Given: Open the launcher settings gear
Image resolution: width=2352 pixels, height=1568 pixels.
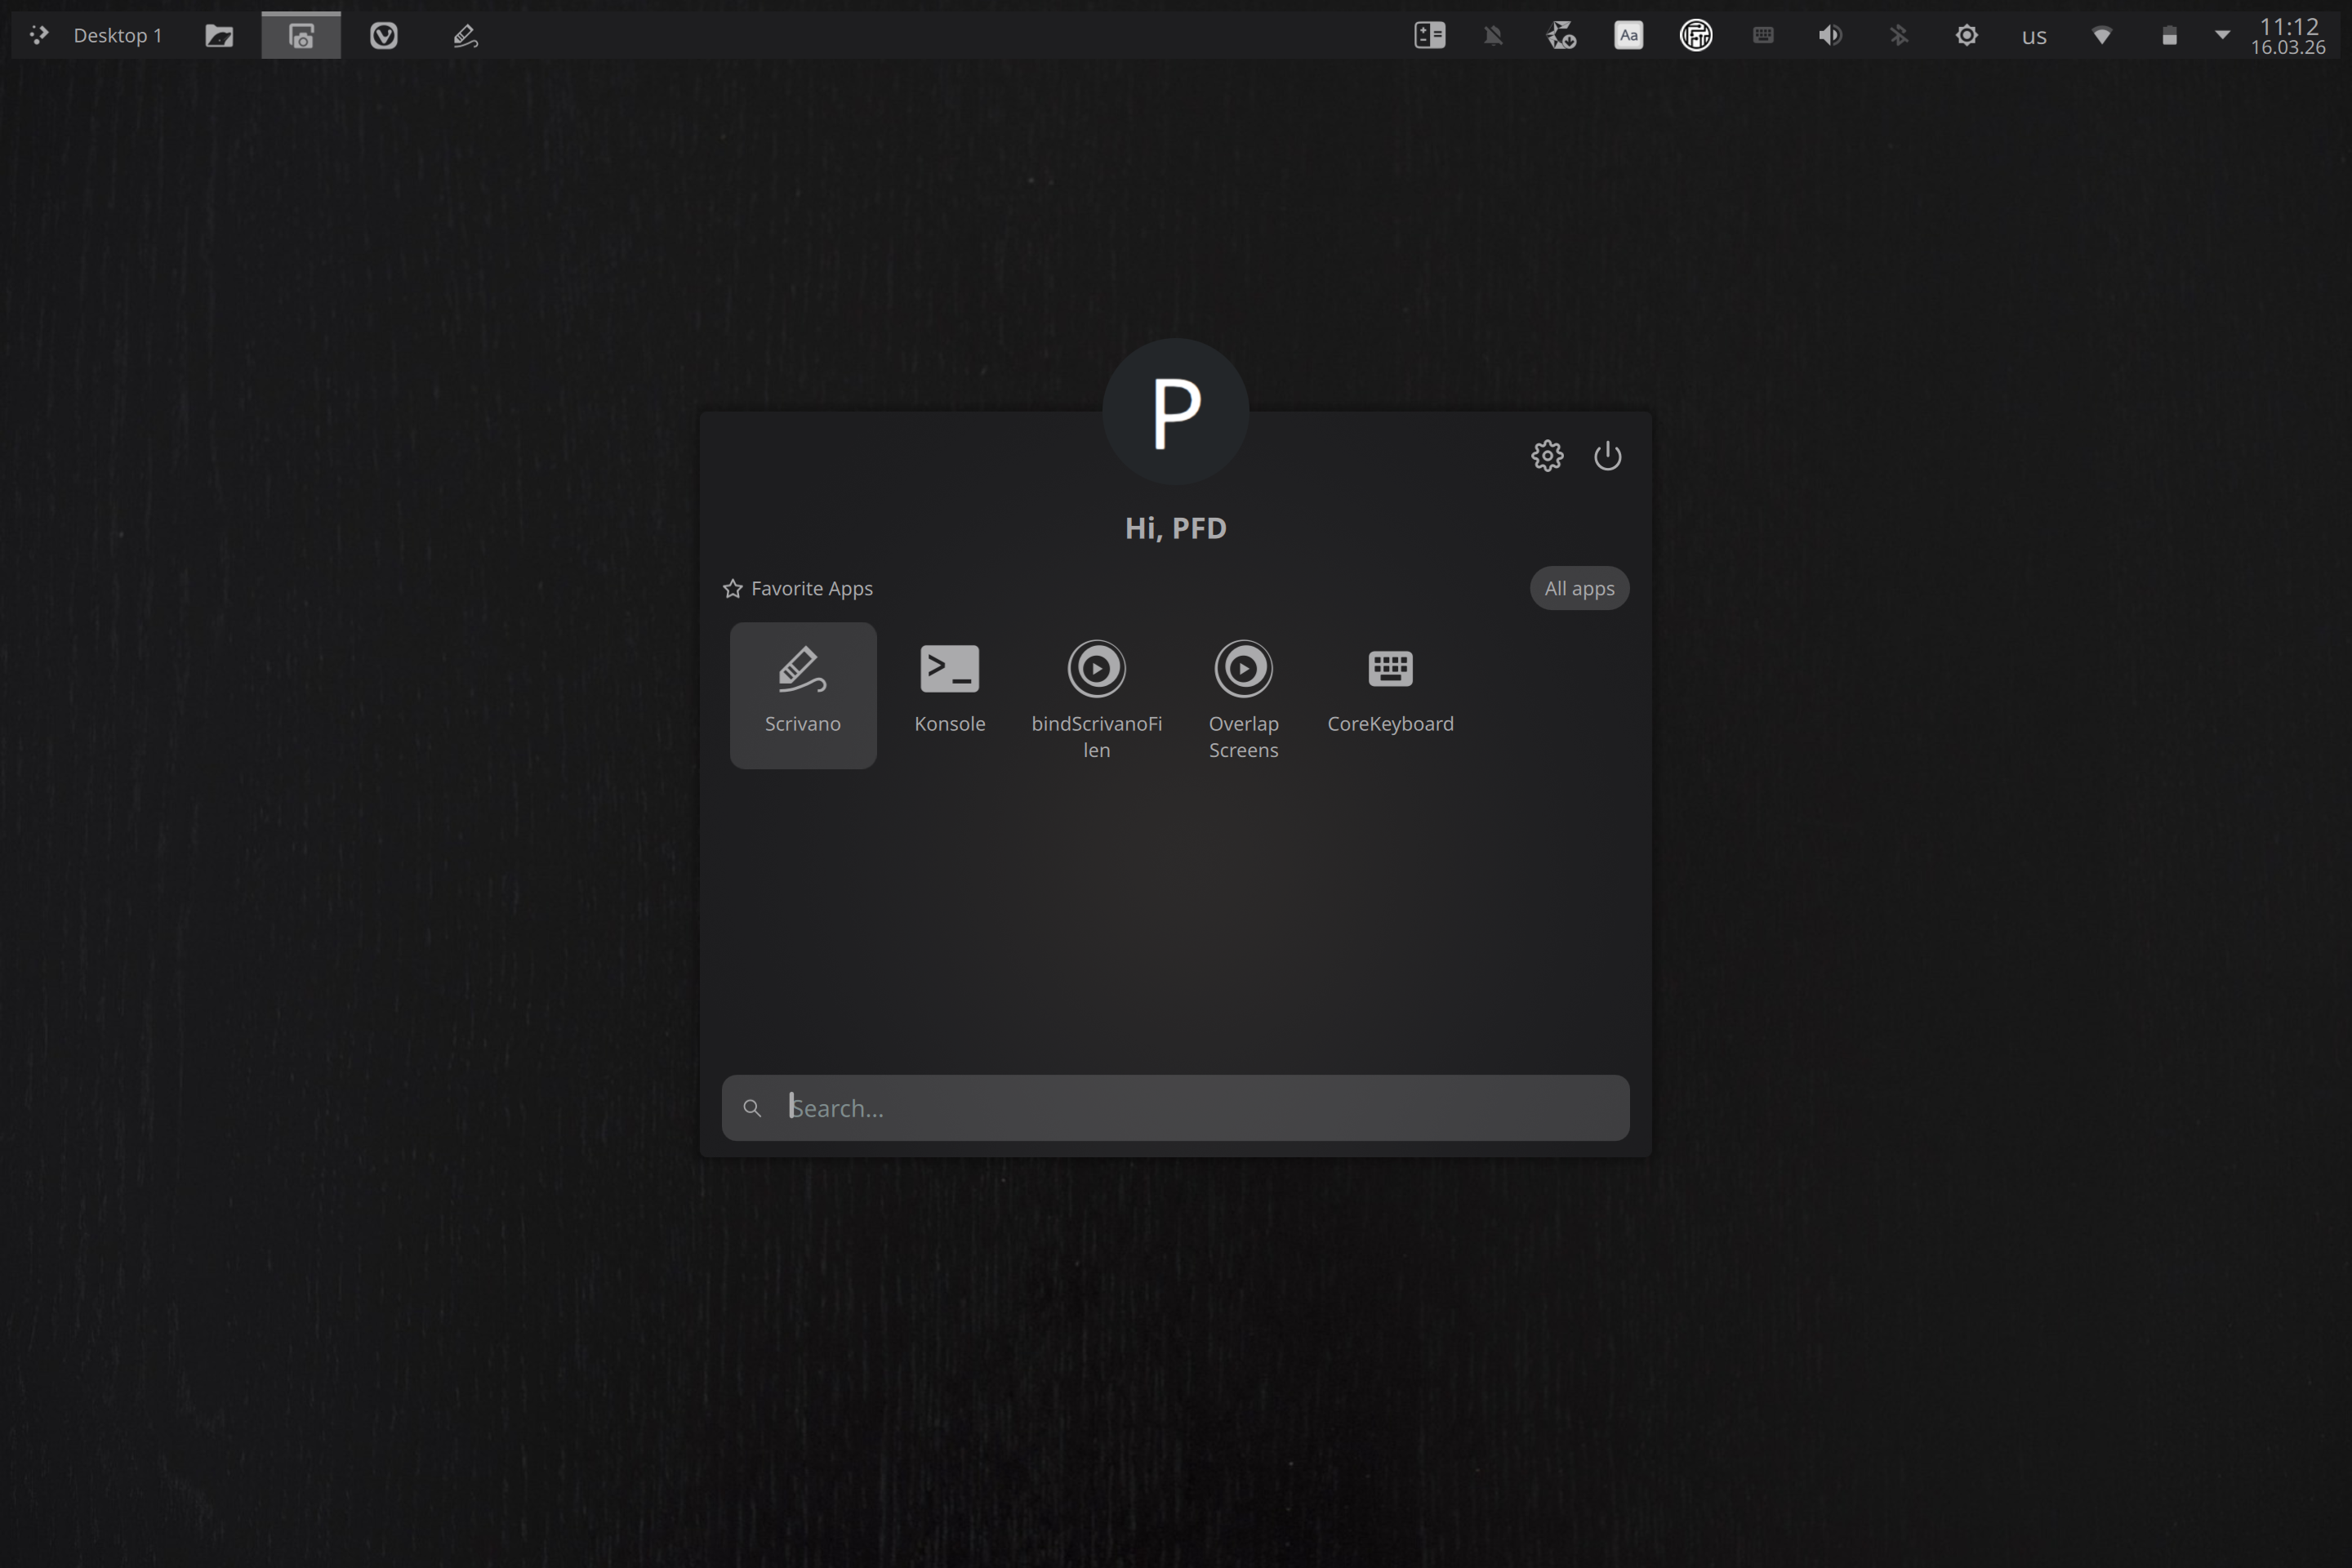Looking at the screenshot, I should [x=1546, y=455].
